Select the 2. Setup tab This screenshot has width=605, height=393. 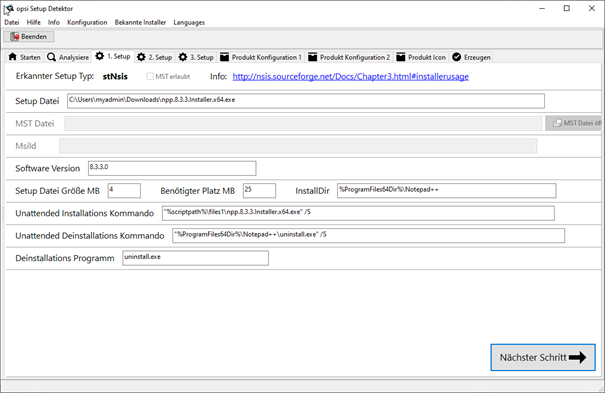coord(155,57)
